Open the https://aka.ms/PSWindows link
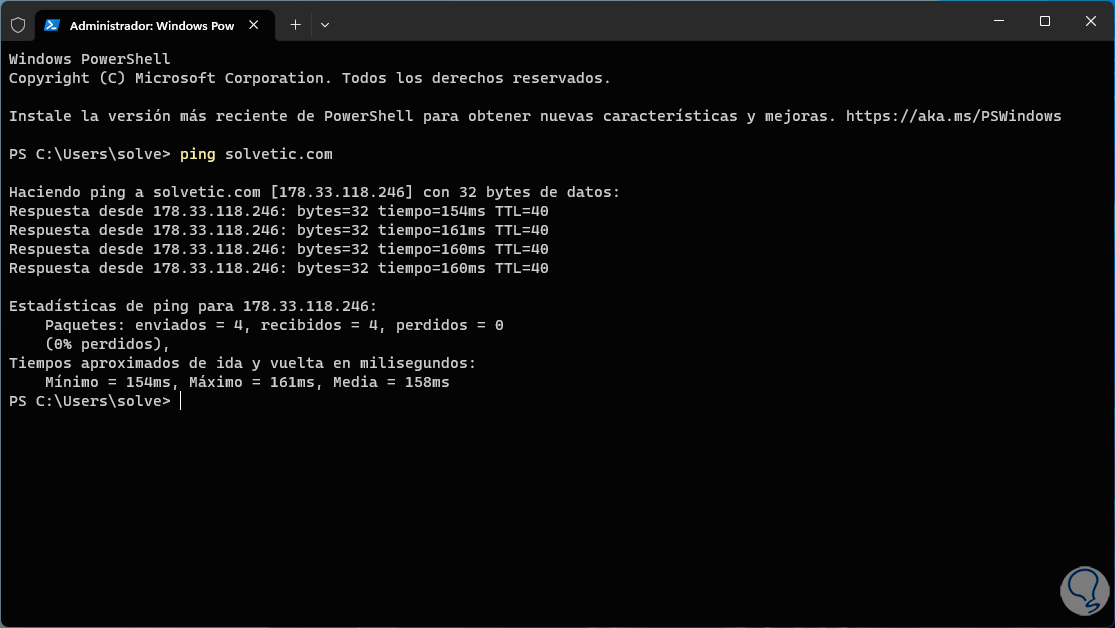Image resolution: width=1115 pixels, height=628 pixels. (x=954, y=116)
